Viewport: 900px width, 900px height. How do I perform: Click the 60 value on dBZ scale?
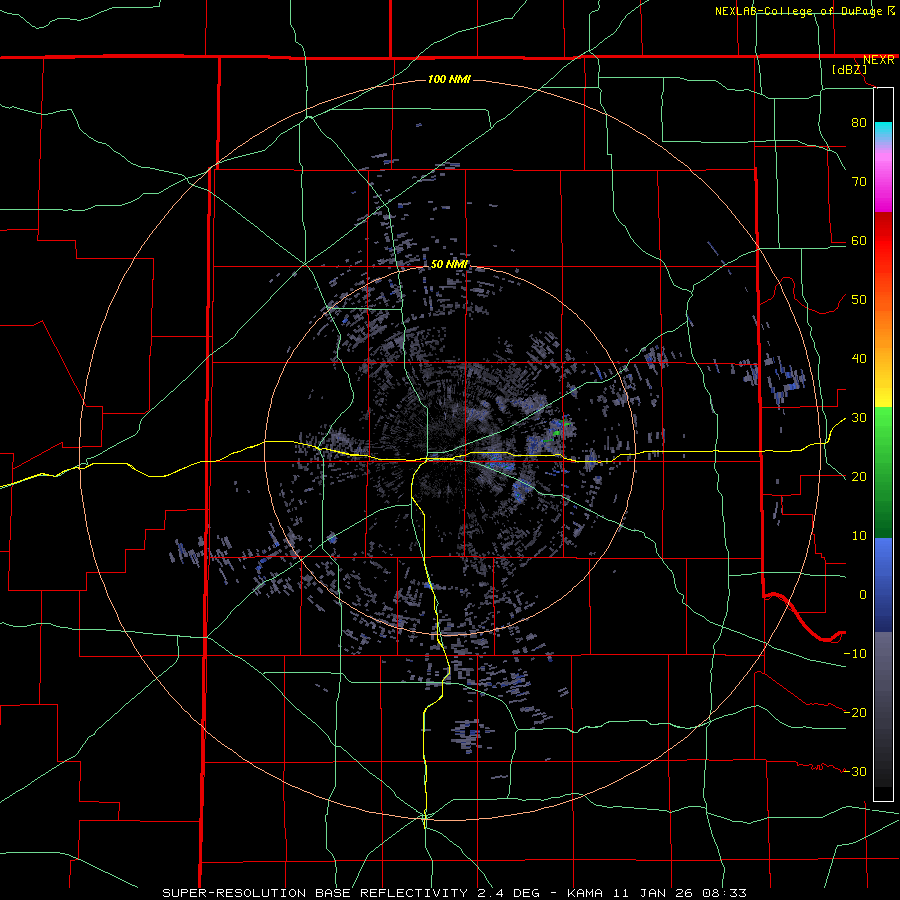859,240
